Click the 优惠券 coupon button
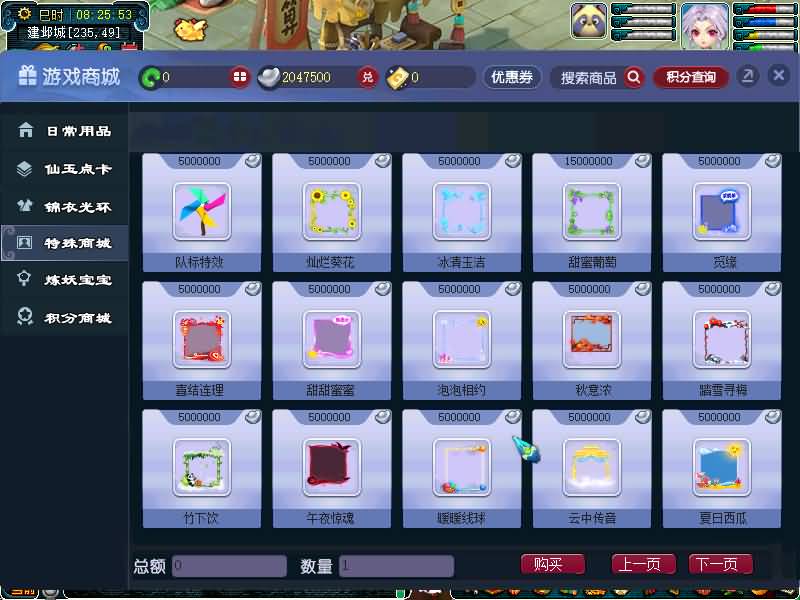Image resolution: width=800 pixels, height=600 pixels. [x=513, y=77]
